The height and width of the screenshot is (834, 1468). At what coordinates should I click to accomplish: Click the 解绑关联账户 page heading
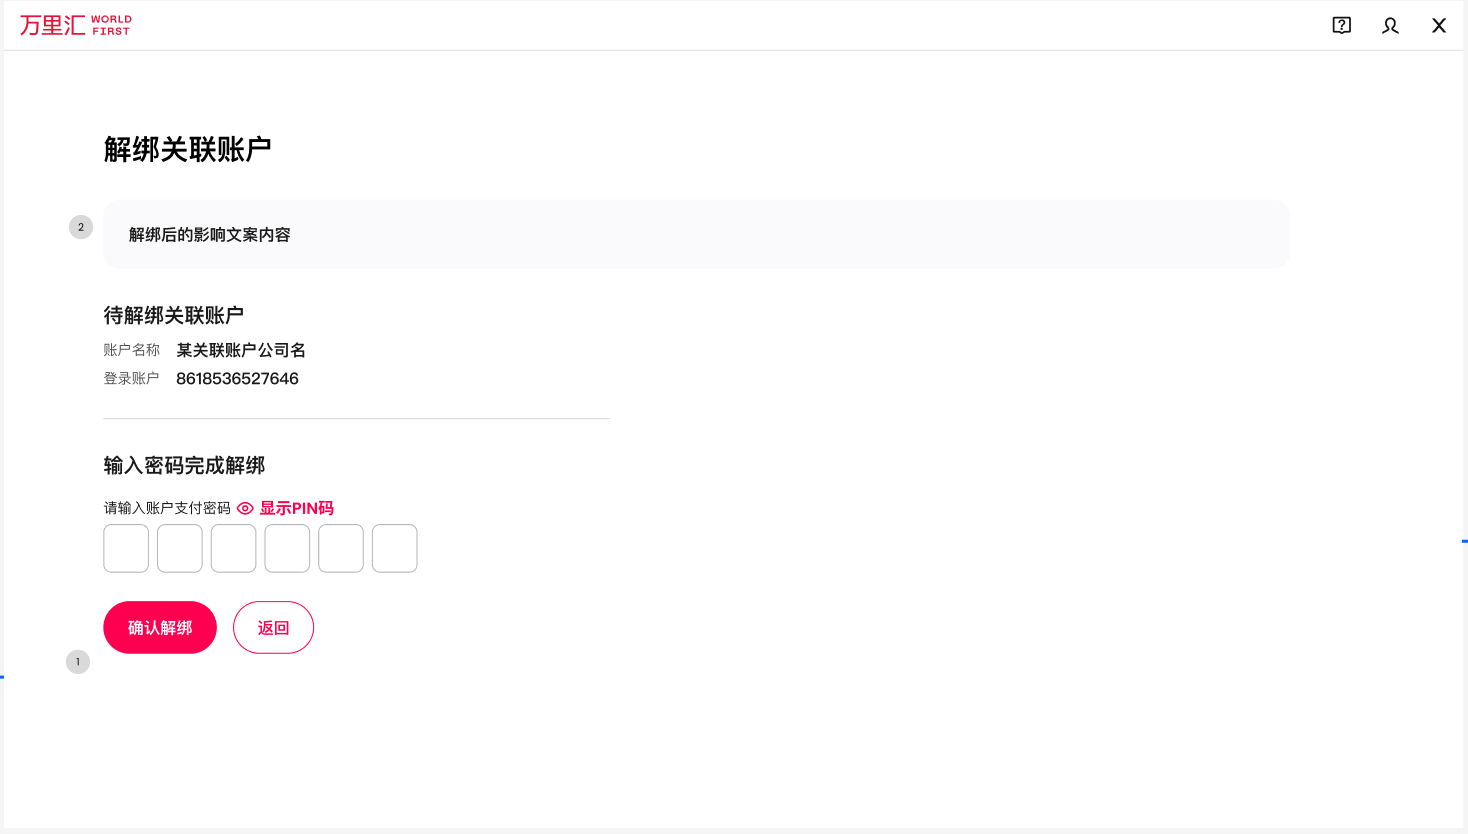tap(188, 149)
